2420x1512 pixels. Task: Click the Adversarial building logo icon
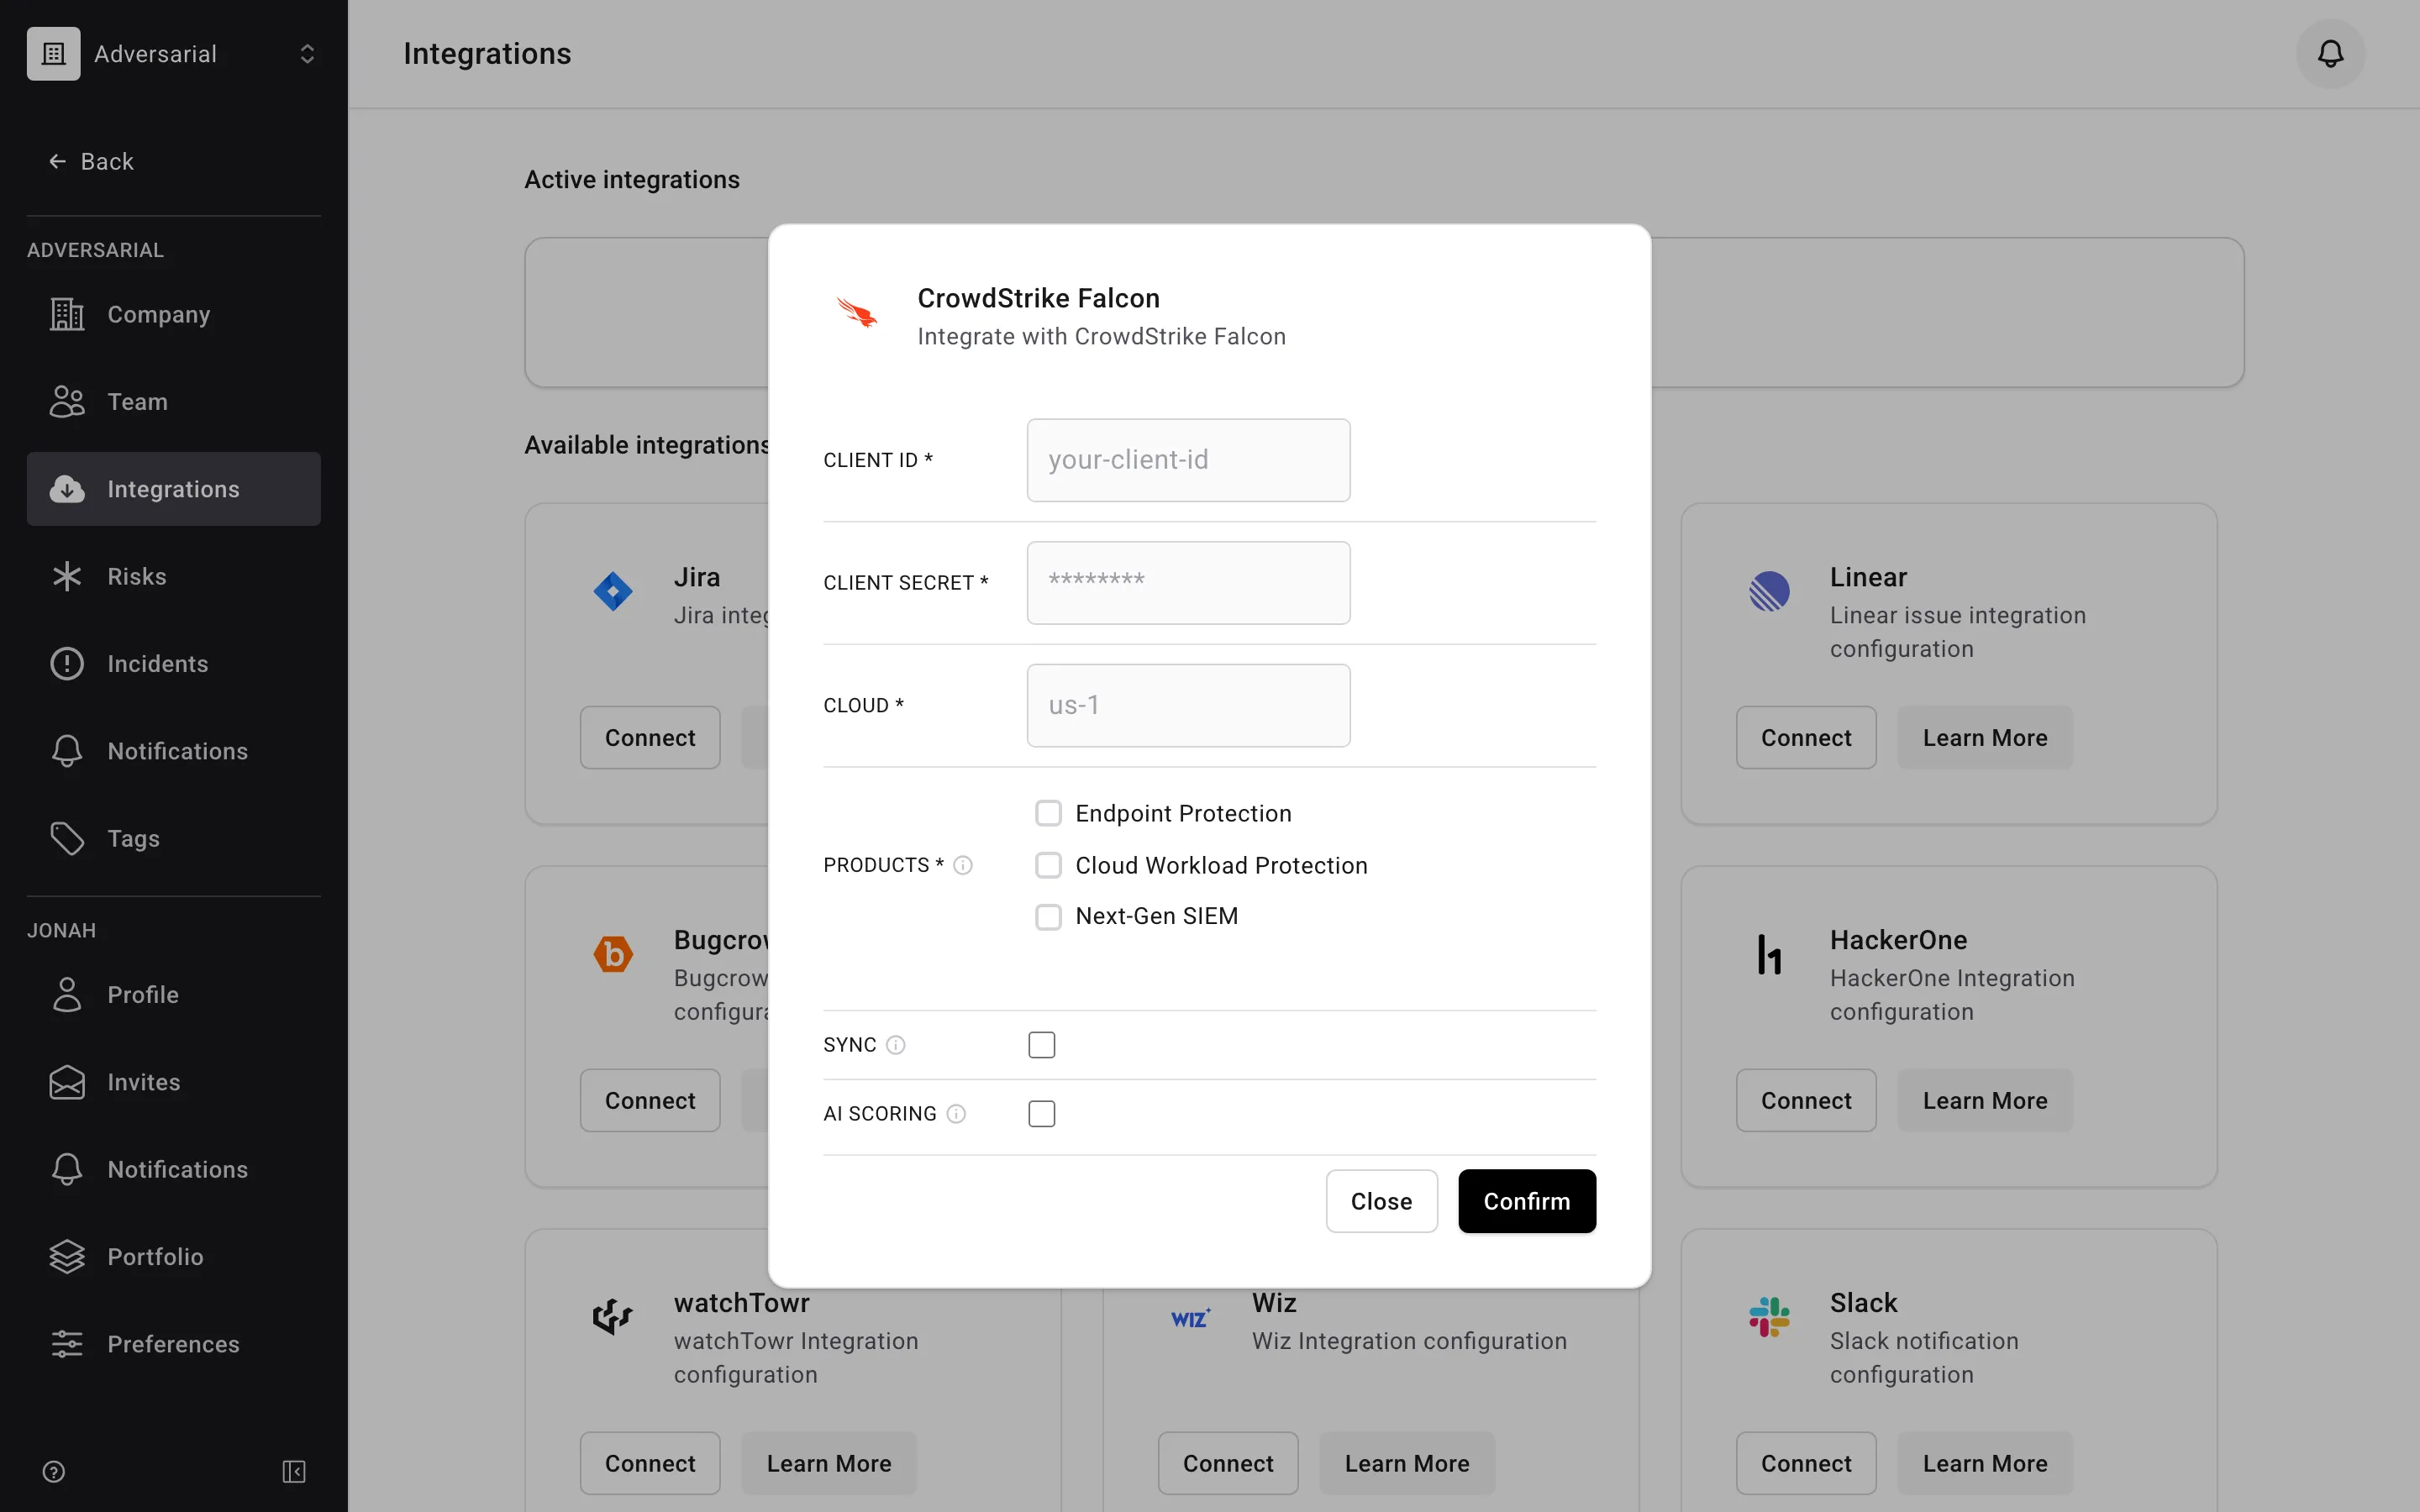click(54, 54)
